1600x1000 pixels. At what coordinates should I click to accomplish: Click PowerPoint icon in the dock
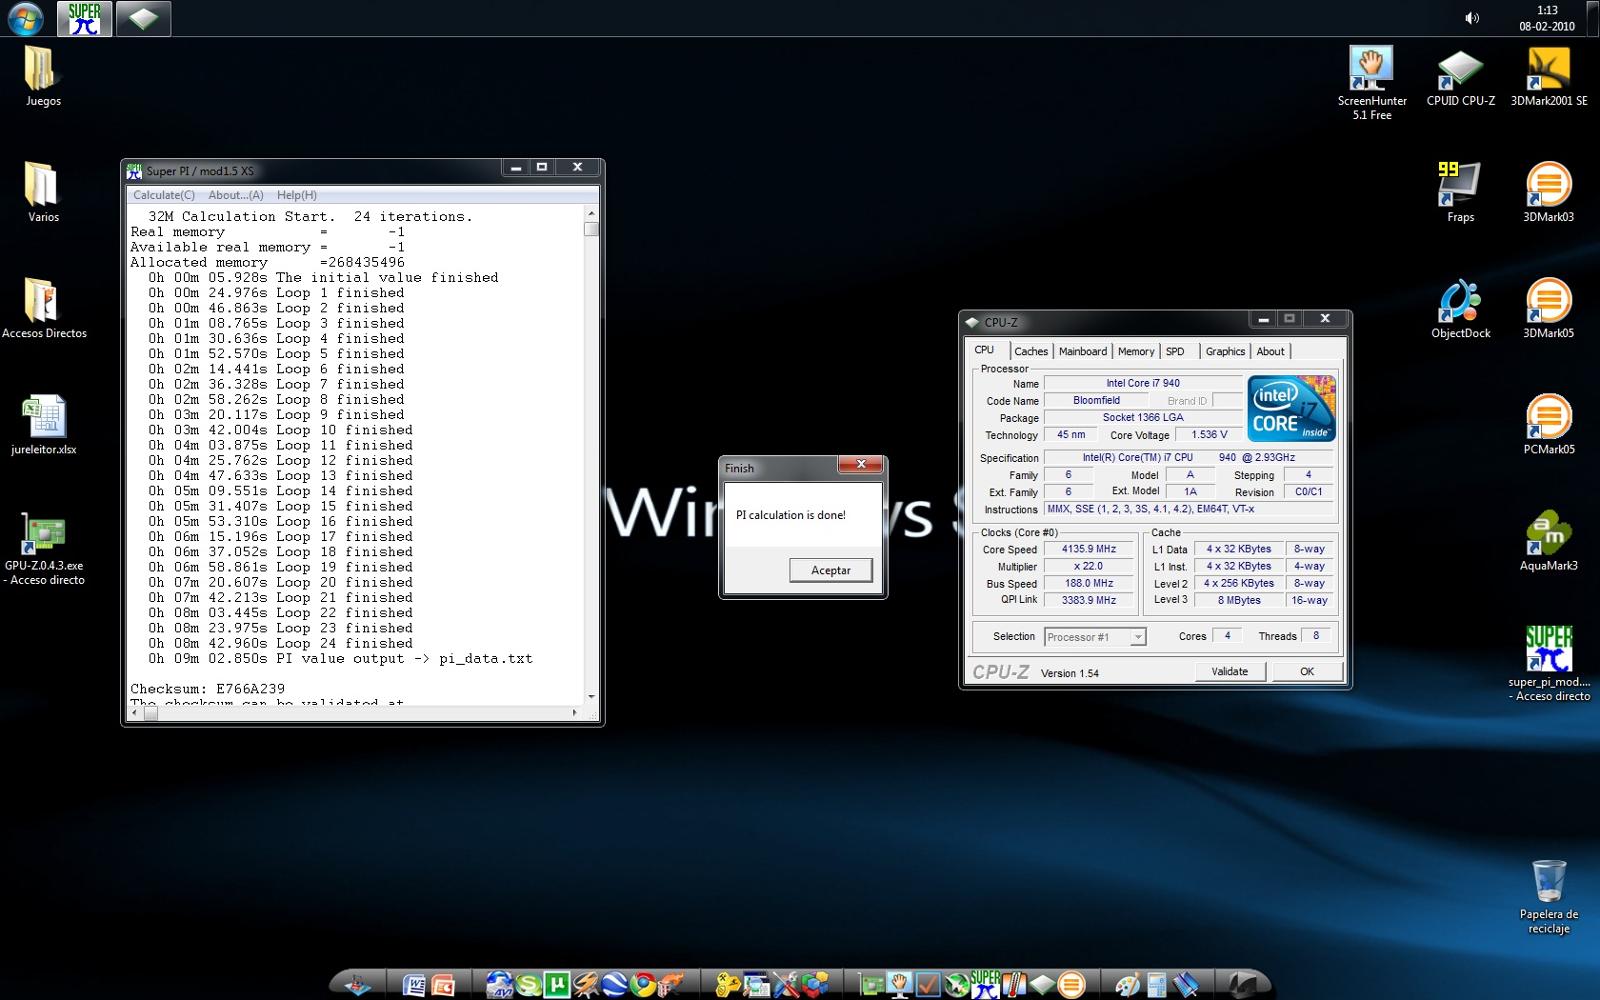point(444,985)
